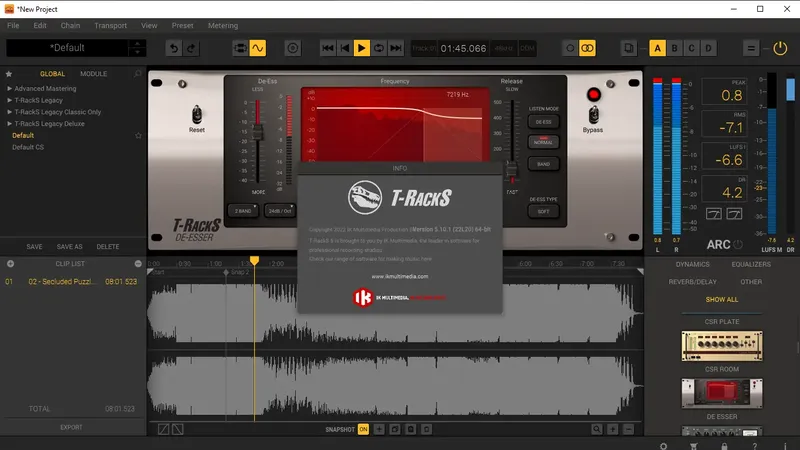
Task: Select mono monitoring circle icon
Action: 570,48
